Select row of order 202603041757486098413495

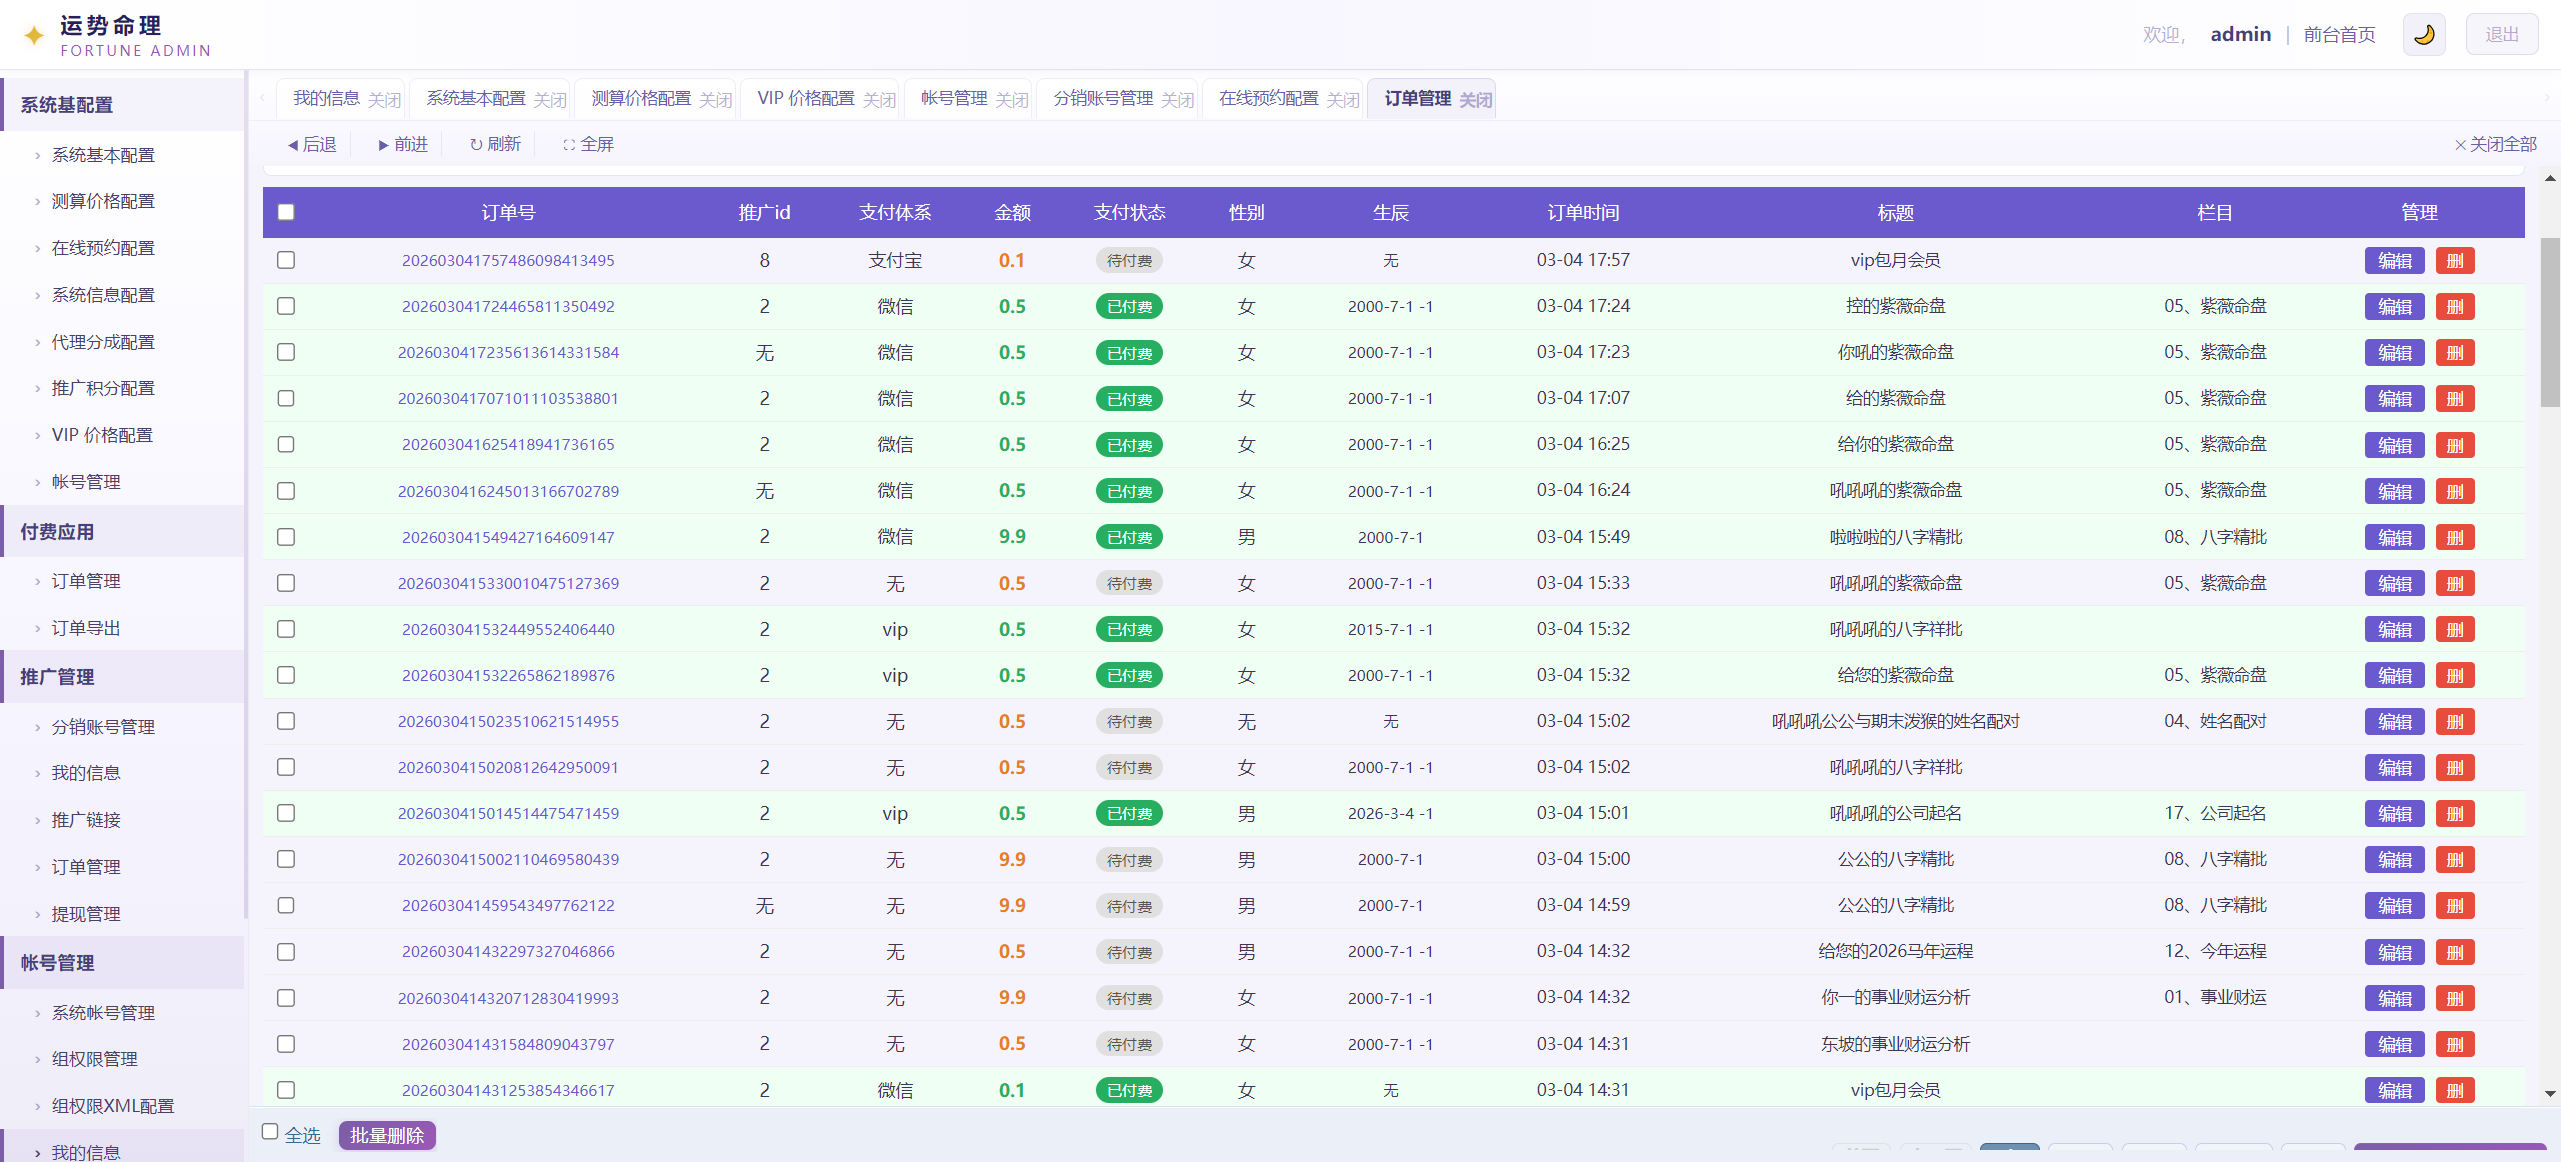pos(286,260)
